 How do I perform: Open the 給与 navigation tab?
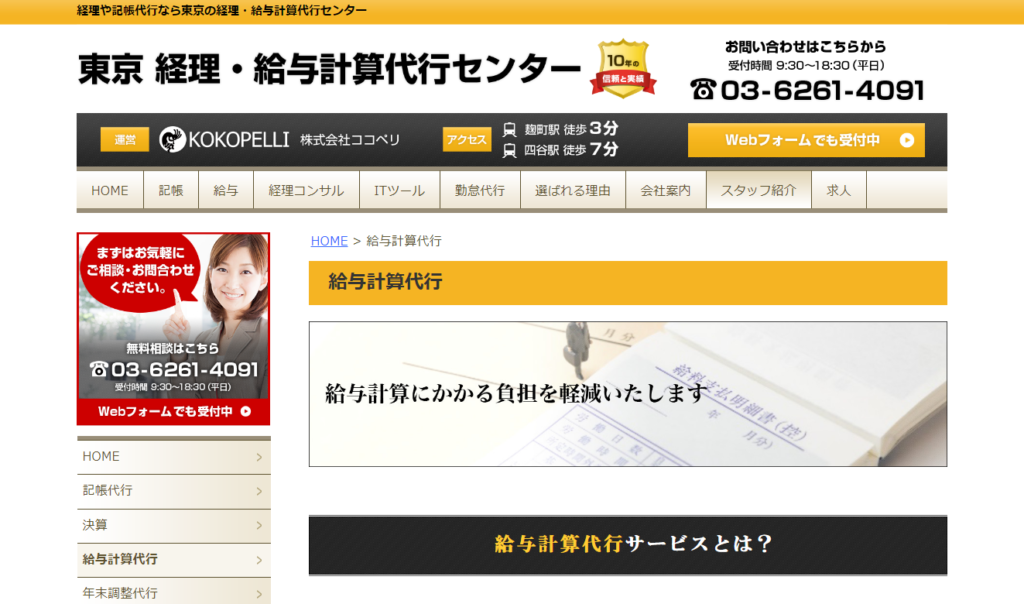(225, 190)
